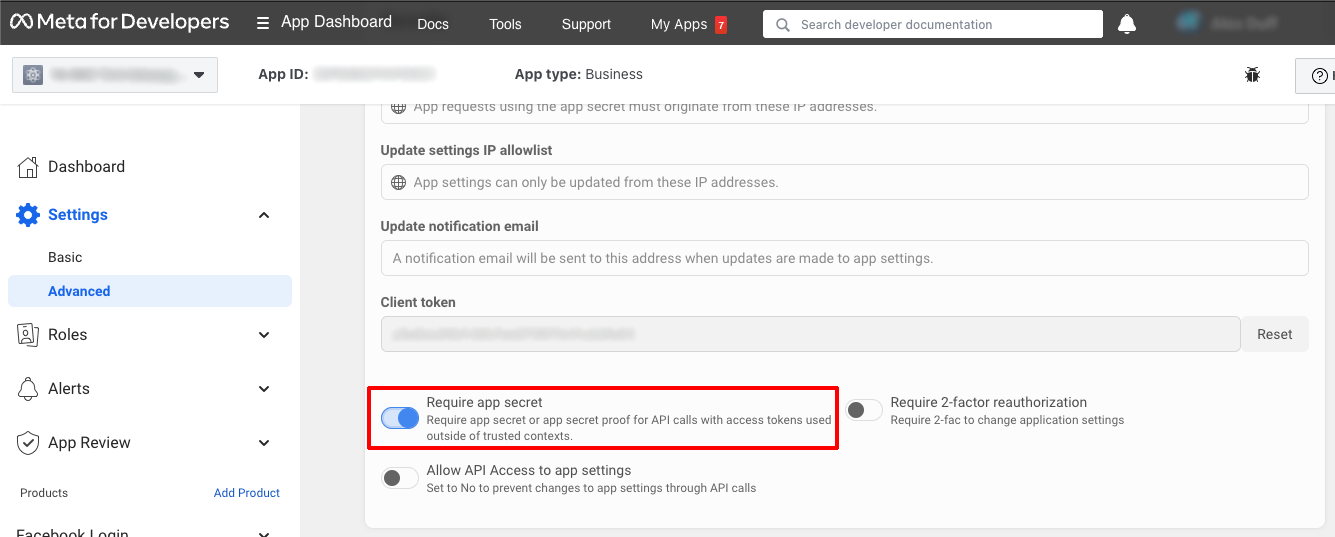Click the Add Product link
1335x537 pixels.
247,493
